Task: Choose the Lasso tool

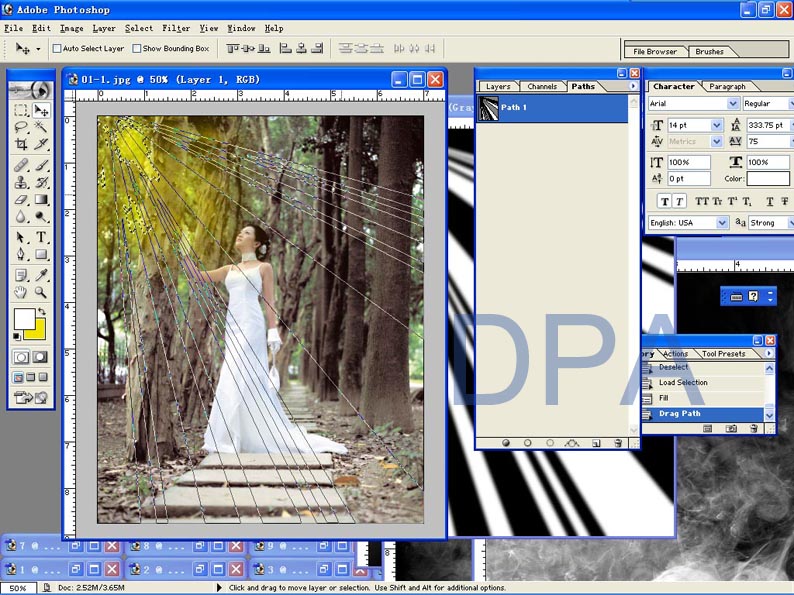Action: click(21, 127)
